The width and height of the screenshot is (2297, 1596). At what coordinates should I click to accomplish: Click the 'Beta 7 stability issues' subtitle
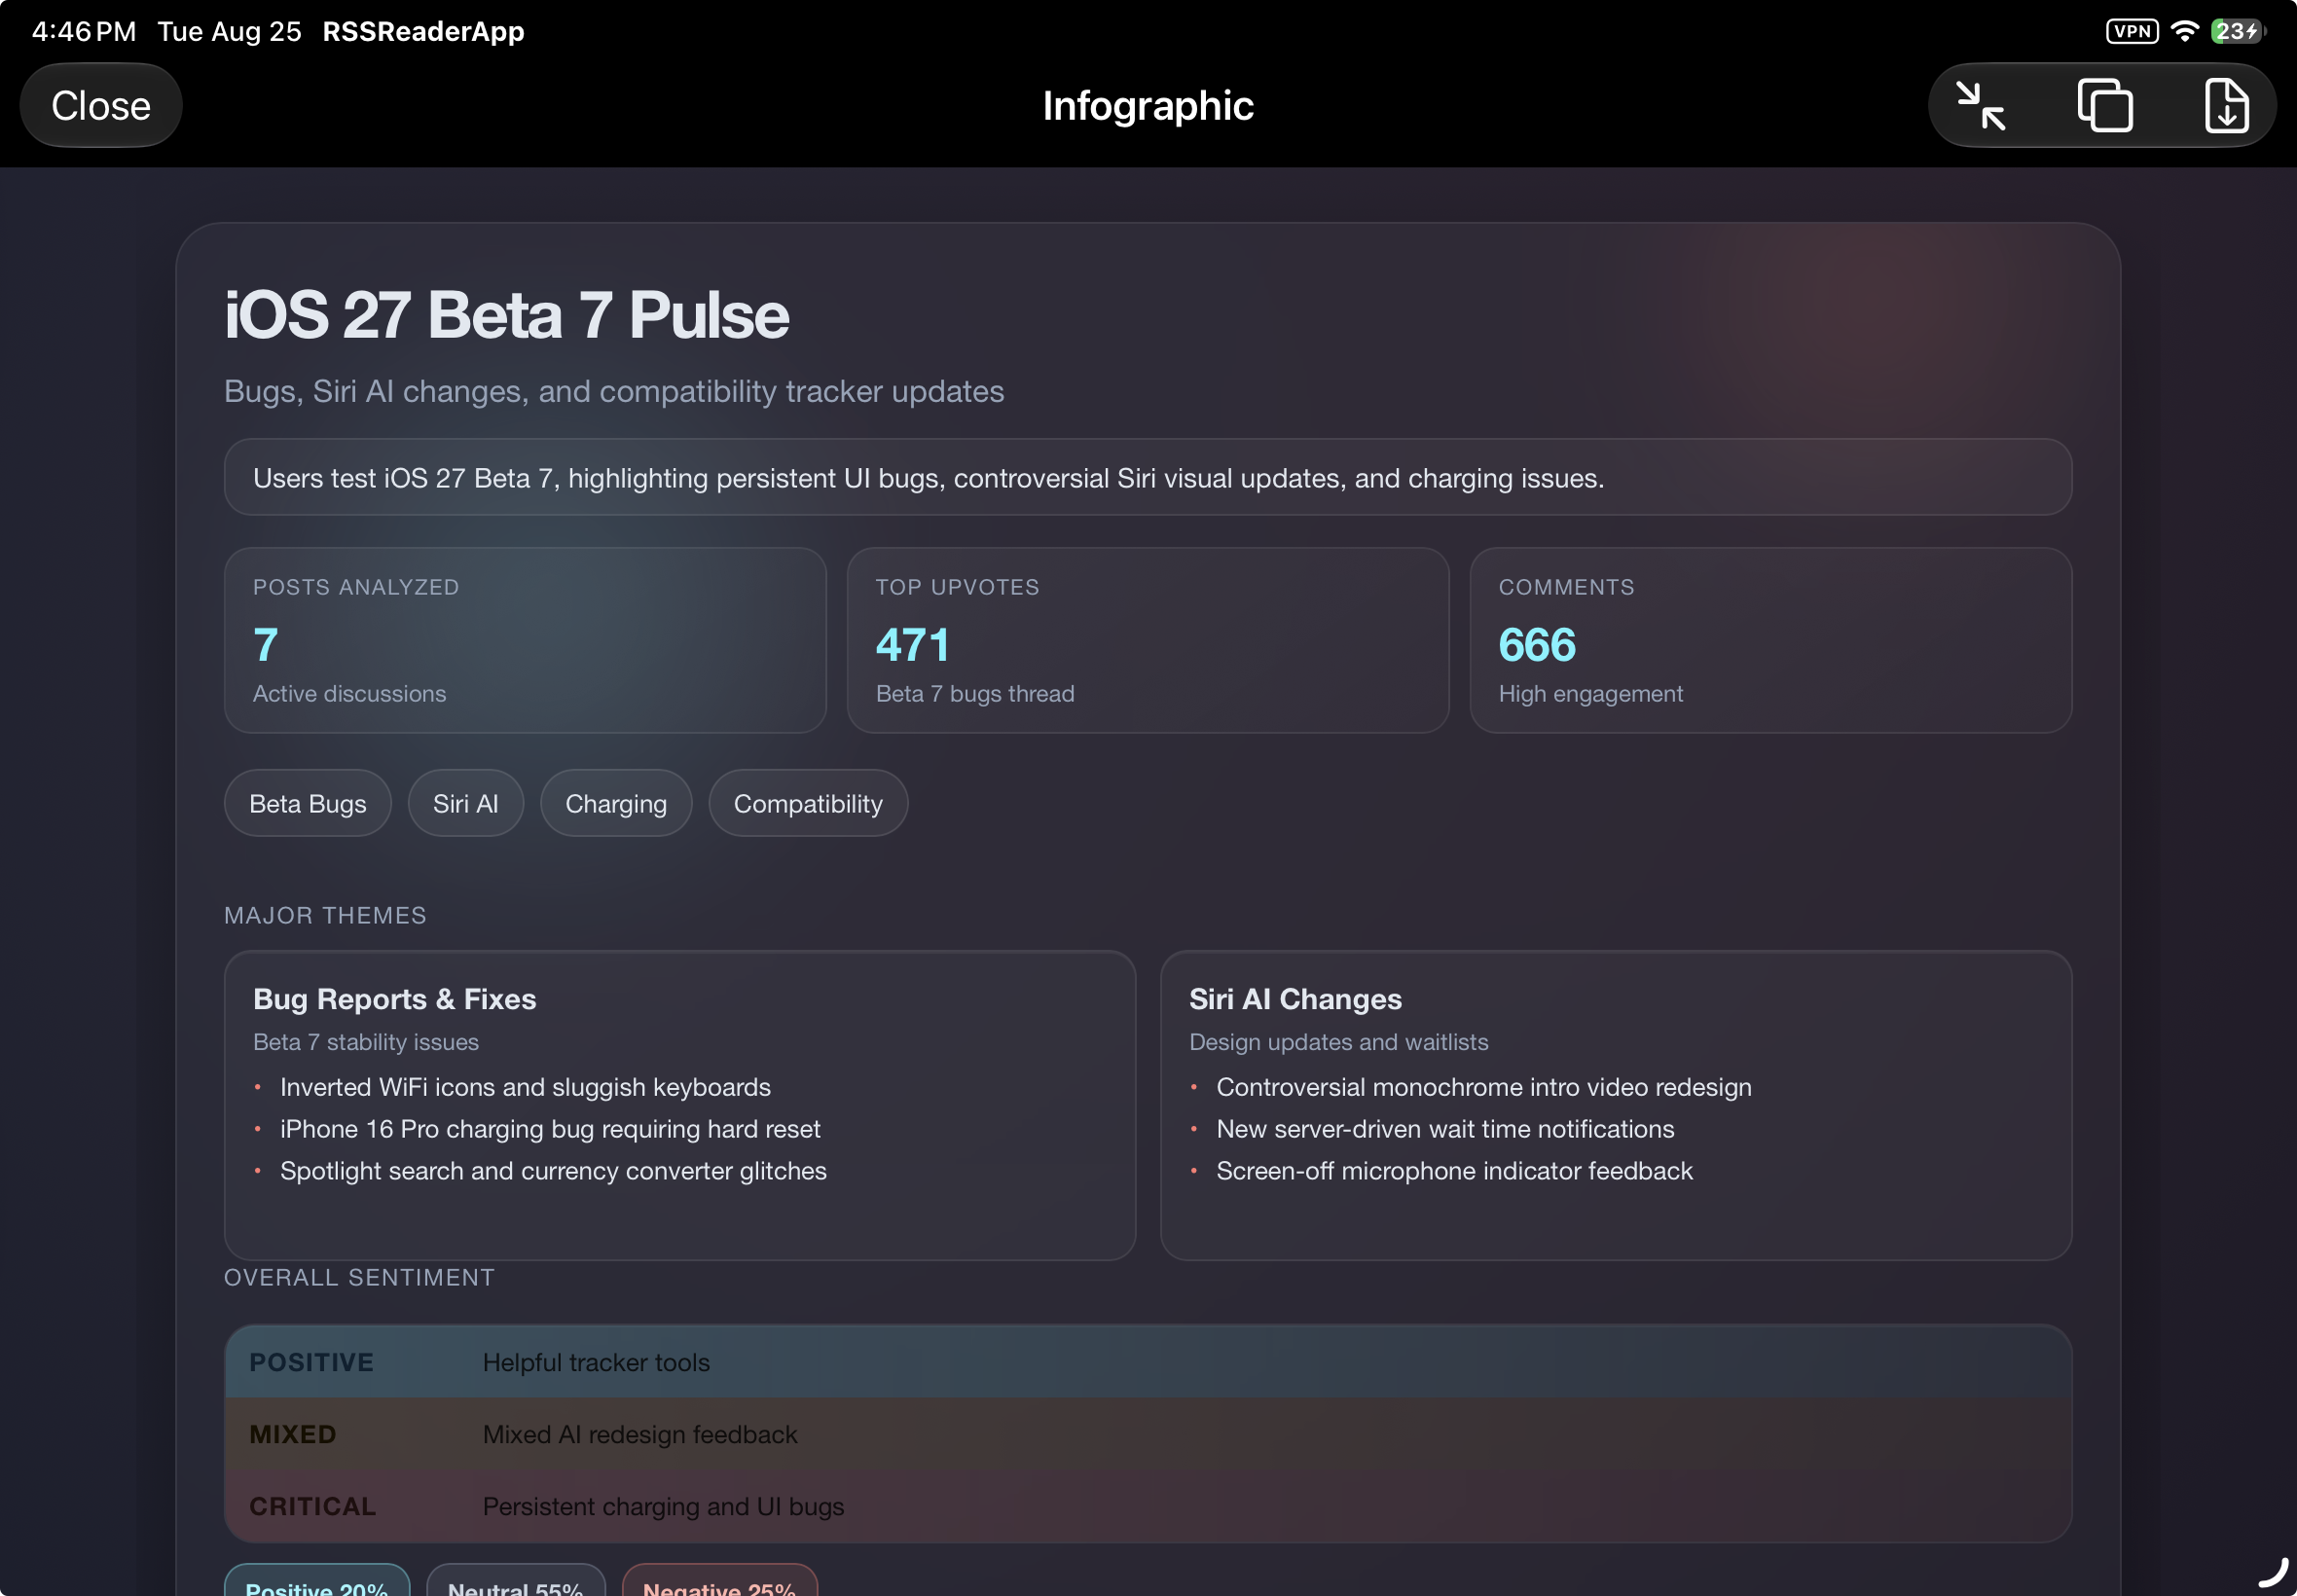(x=366, y=1042)
